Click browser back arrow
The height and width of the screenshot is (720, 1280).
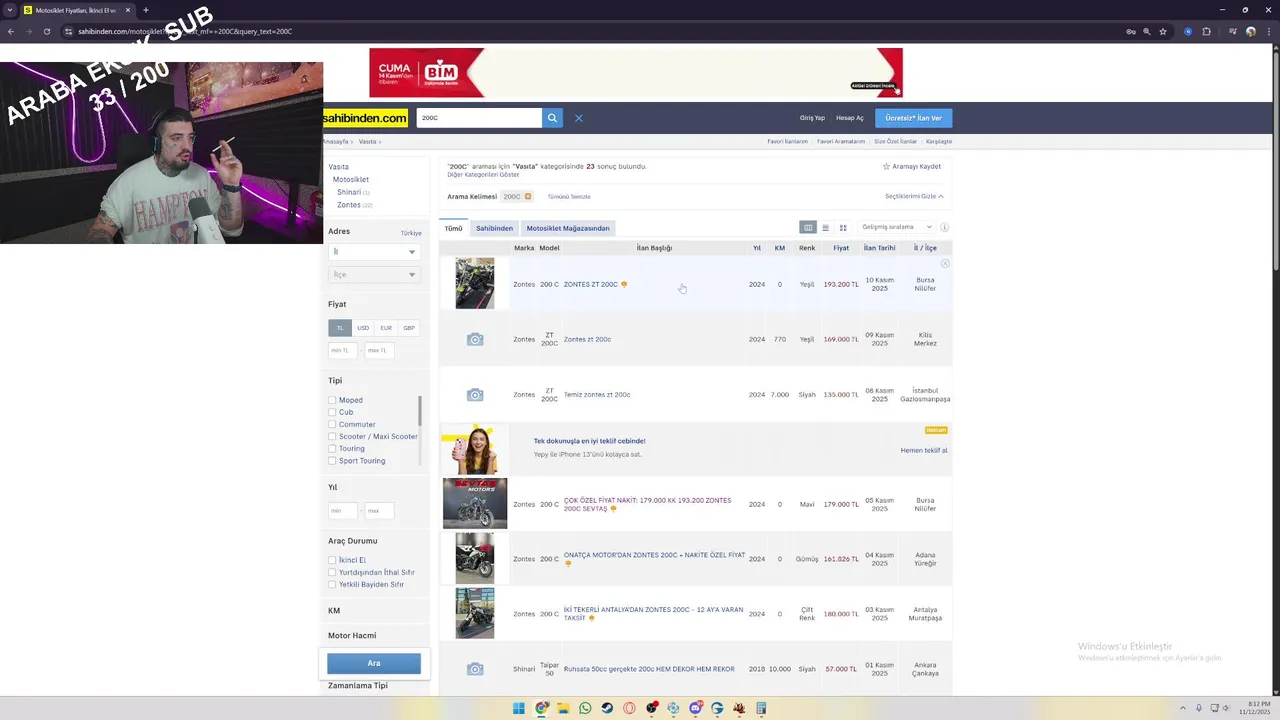click(11, 31)
